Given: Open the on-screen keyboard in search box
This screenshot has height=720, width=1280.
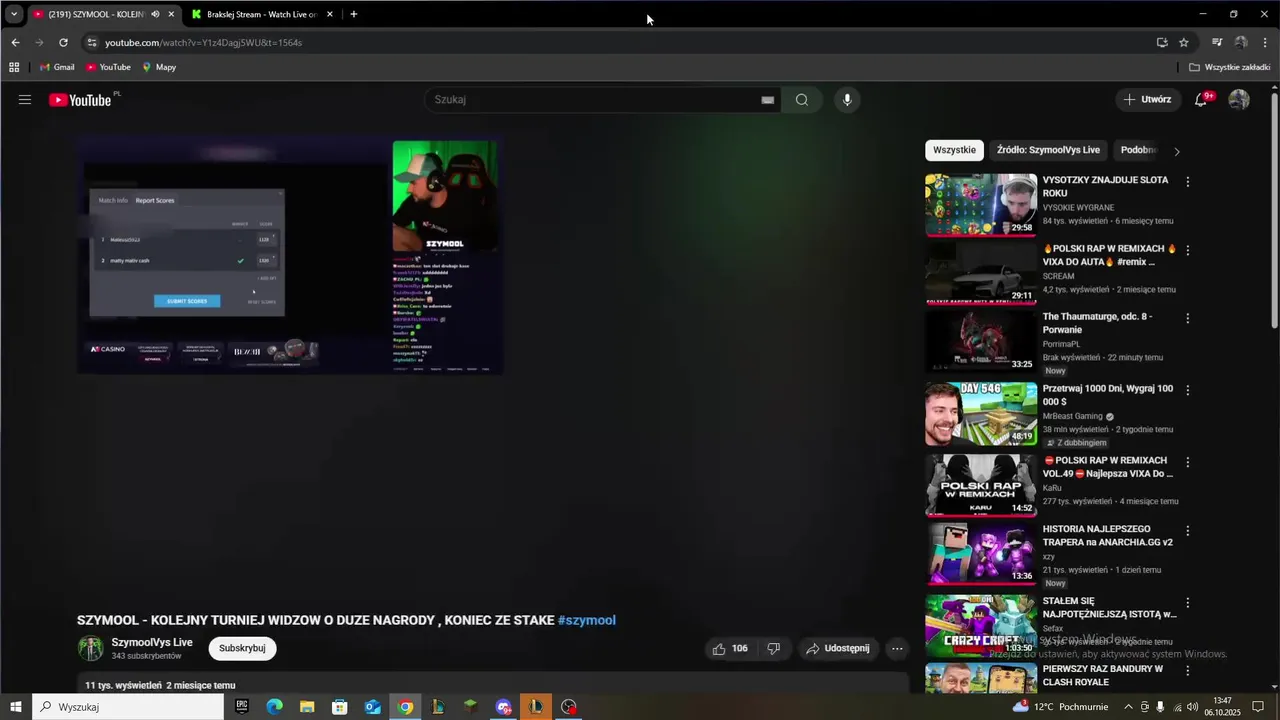Looking at the screenshot, I should pyautogui.click(x=768, y=100).
